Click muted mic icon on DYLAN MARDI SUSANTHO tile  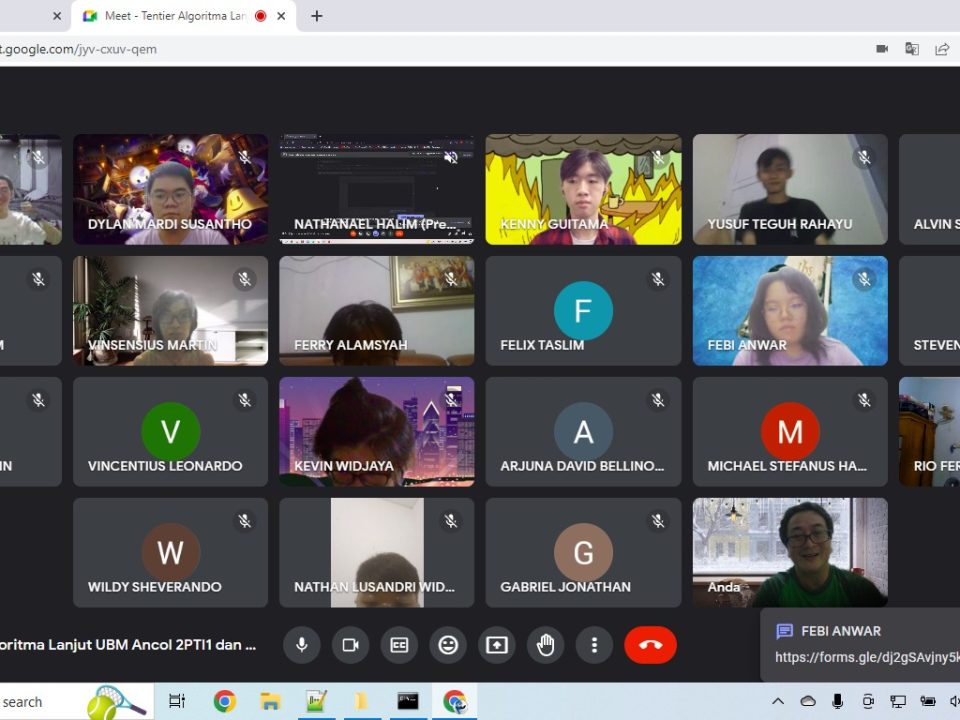[244, 157]
